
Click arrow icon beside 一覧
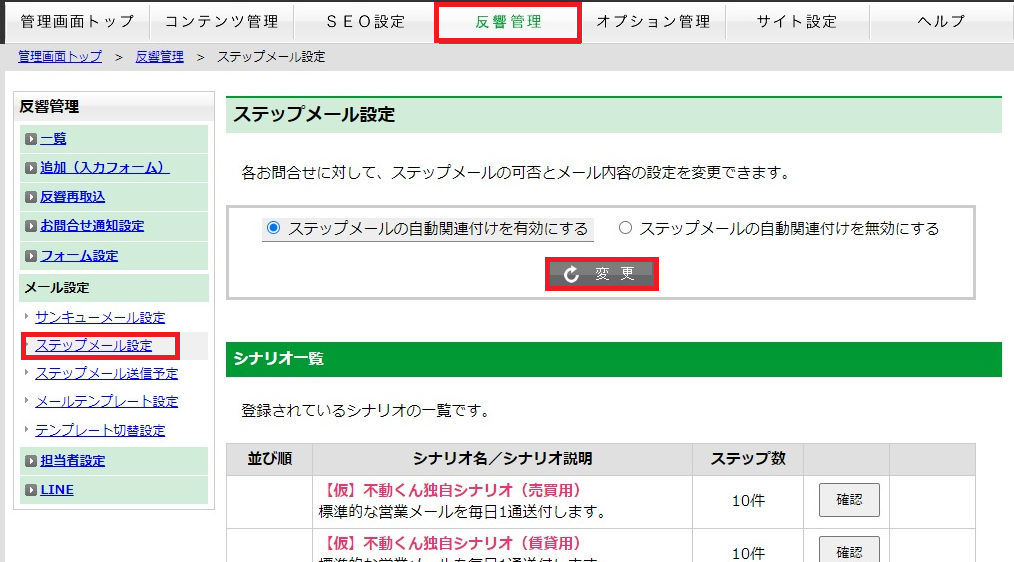point(30,139)
